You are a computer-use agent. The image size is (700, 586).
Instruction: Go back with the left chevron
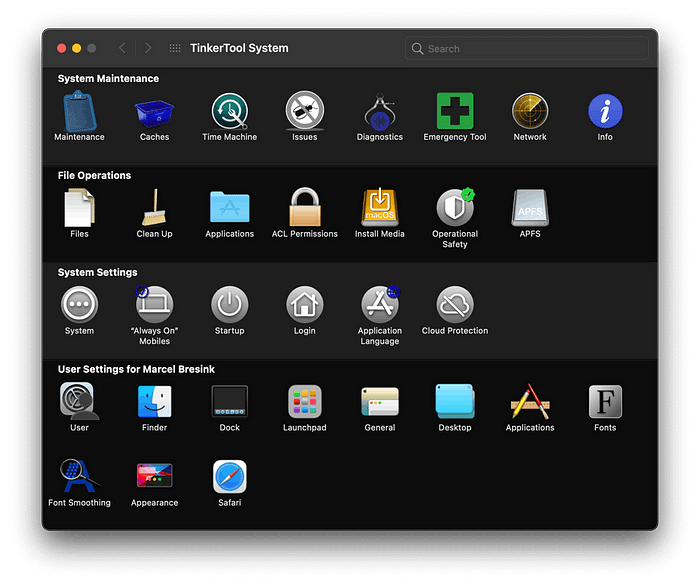point(122,48)
